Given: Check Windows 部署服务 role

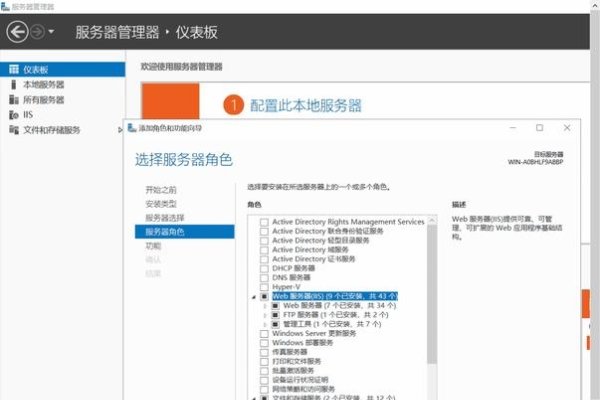Looking at the screenshot, I should point(264,343).
